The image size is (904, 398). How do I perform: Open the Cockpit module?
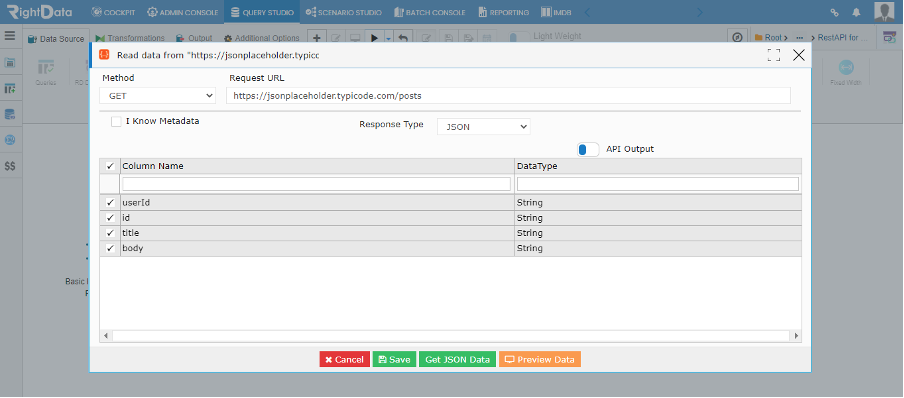pos(113,12)
